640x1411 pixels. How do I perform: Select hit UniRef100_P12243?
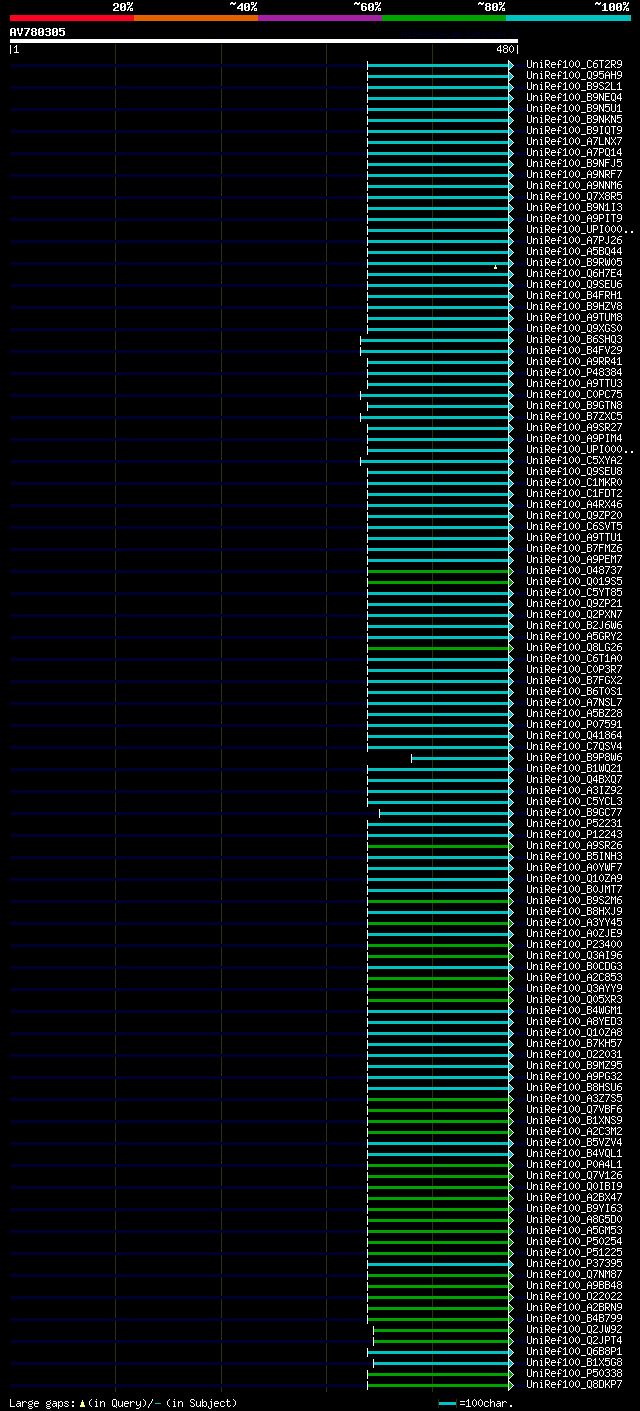point(574,834)
